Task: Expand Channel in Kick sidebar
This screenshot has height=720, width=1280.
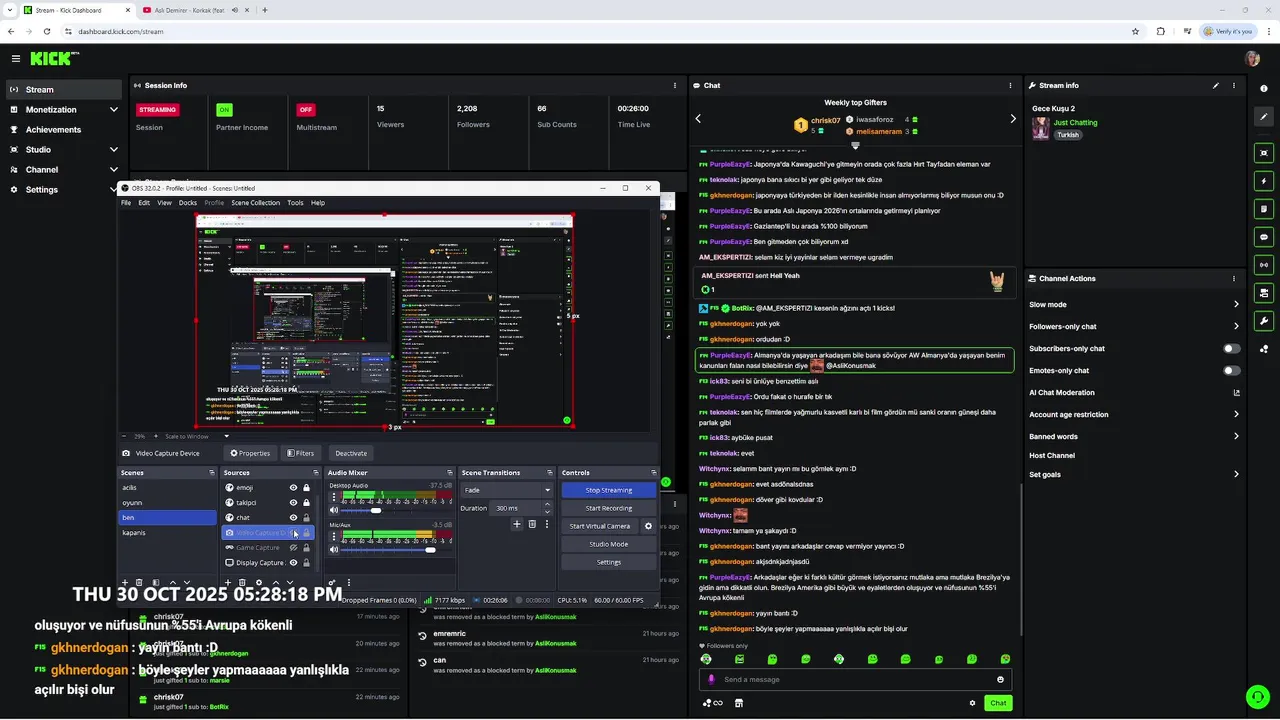Action: (114, 170)
